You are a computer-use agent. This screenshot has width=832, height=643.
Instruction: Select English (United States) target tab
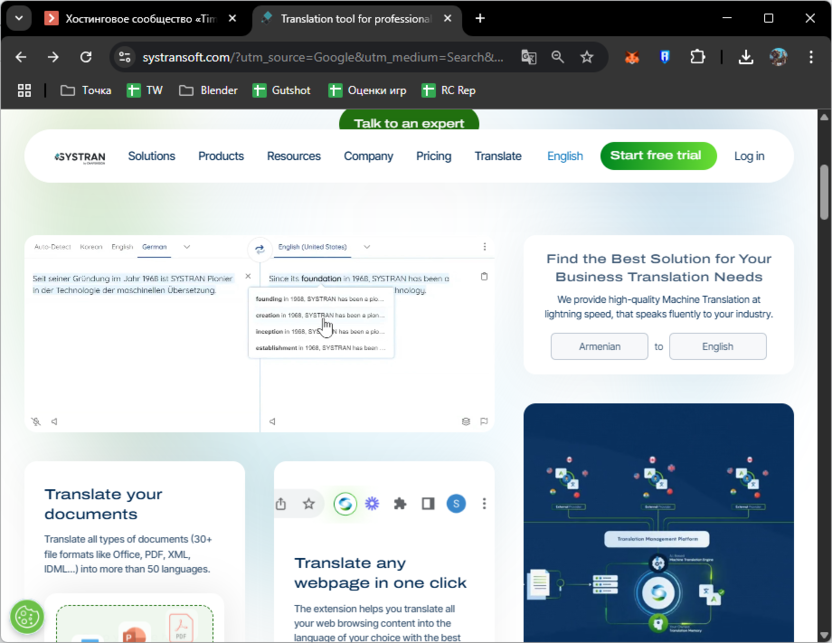pos(313,247)
